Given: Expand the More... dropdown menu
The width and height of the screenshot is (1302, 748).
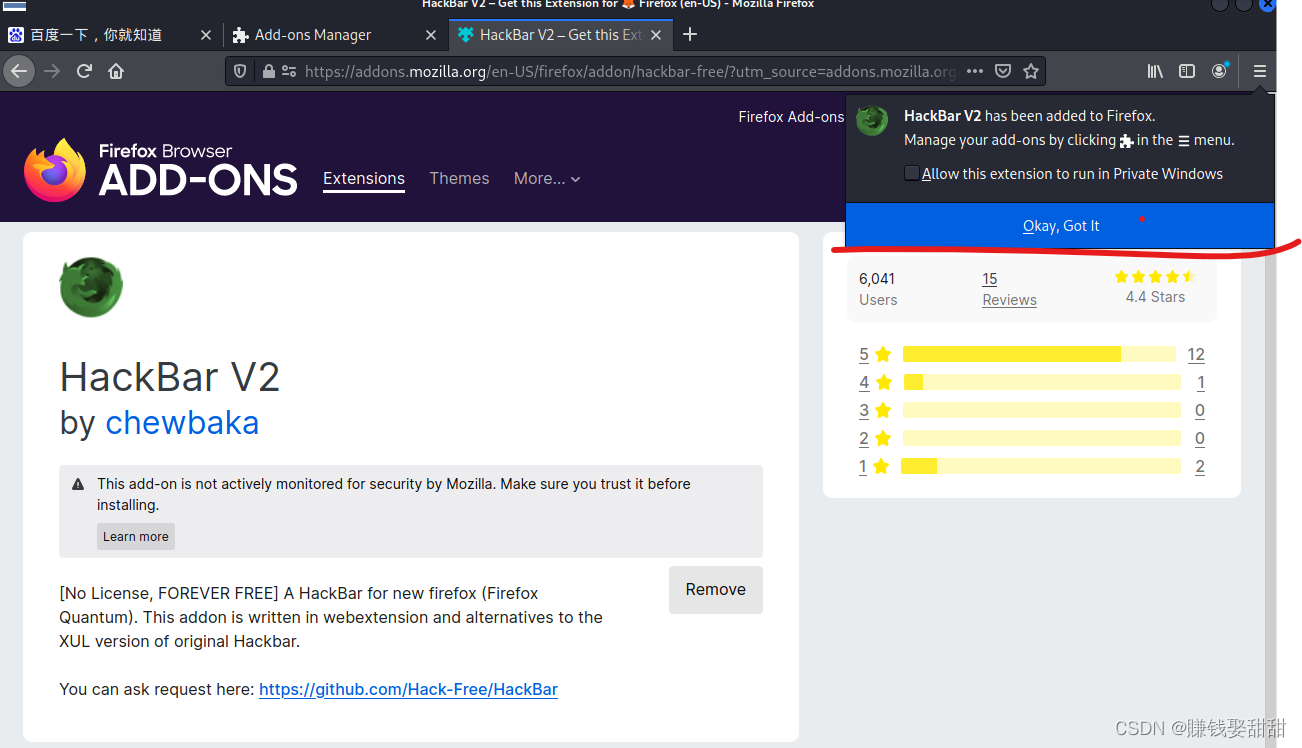Looking at the screenshot, I should click(x=547, y=178).
